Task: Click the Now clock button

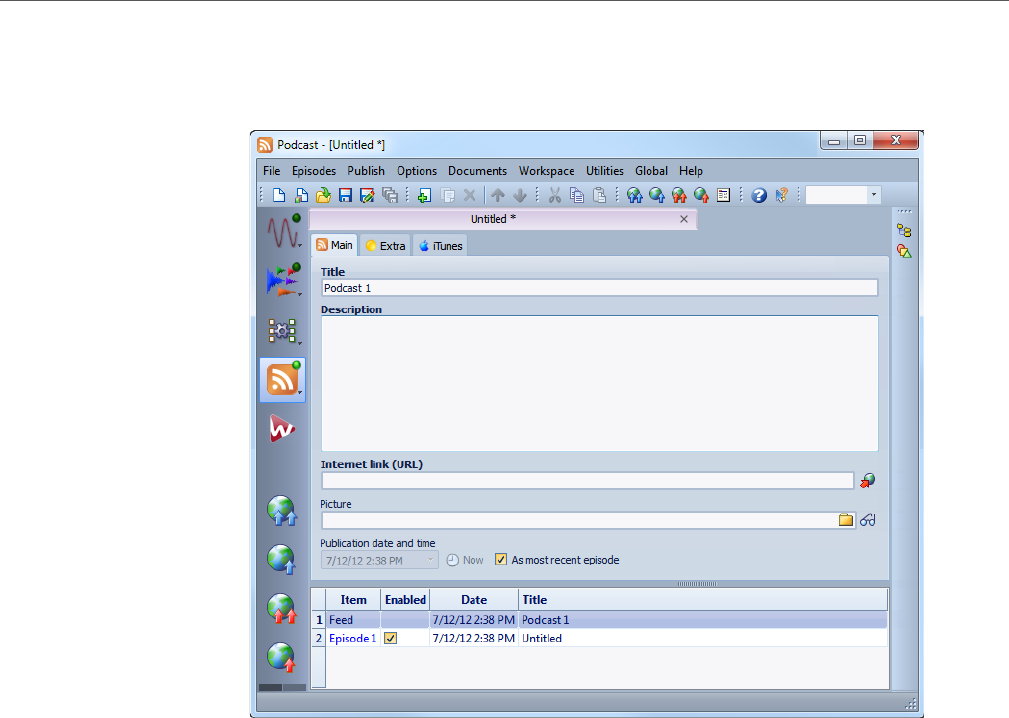Action: coord(465,560)
